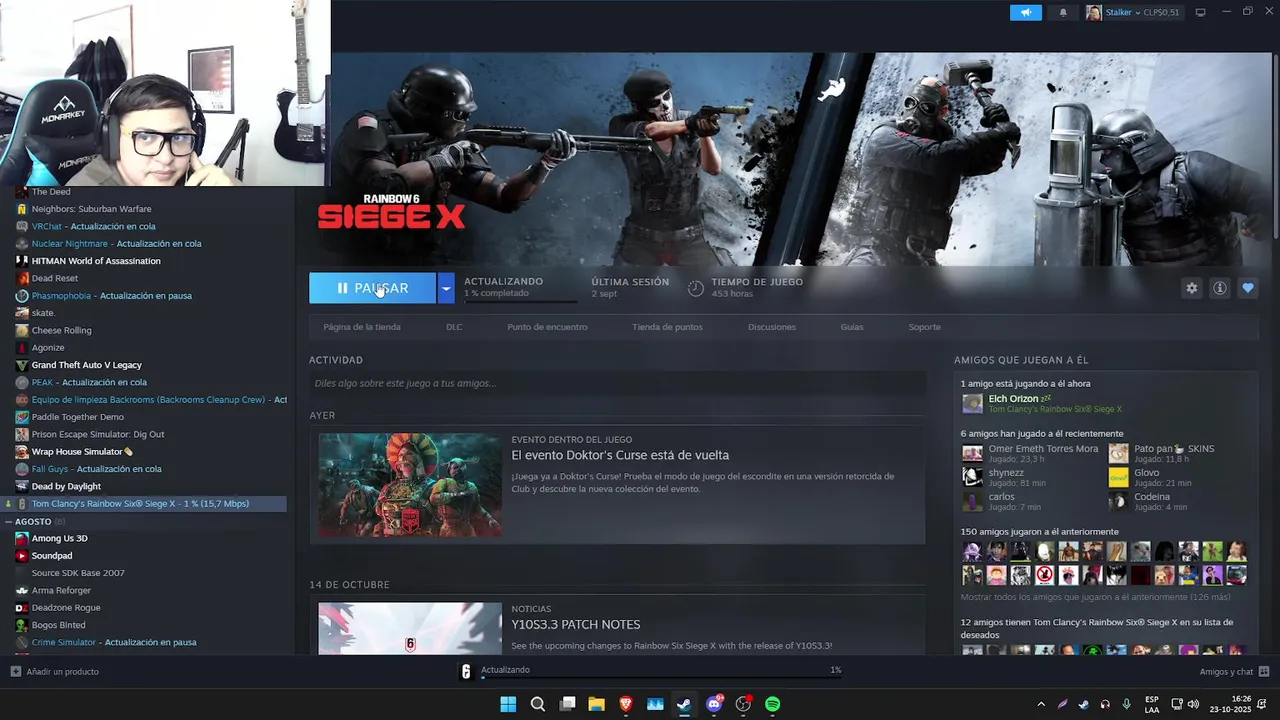Select Soundpad in the library list
The image size is (1280, 720).
(52, 556)
